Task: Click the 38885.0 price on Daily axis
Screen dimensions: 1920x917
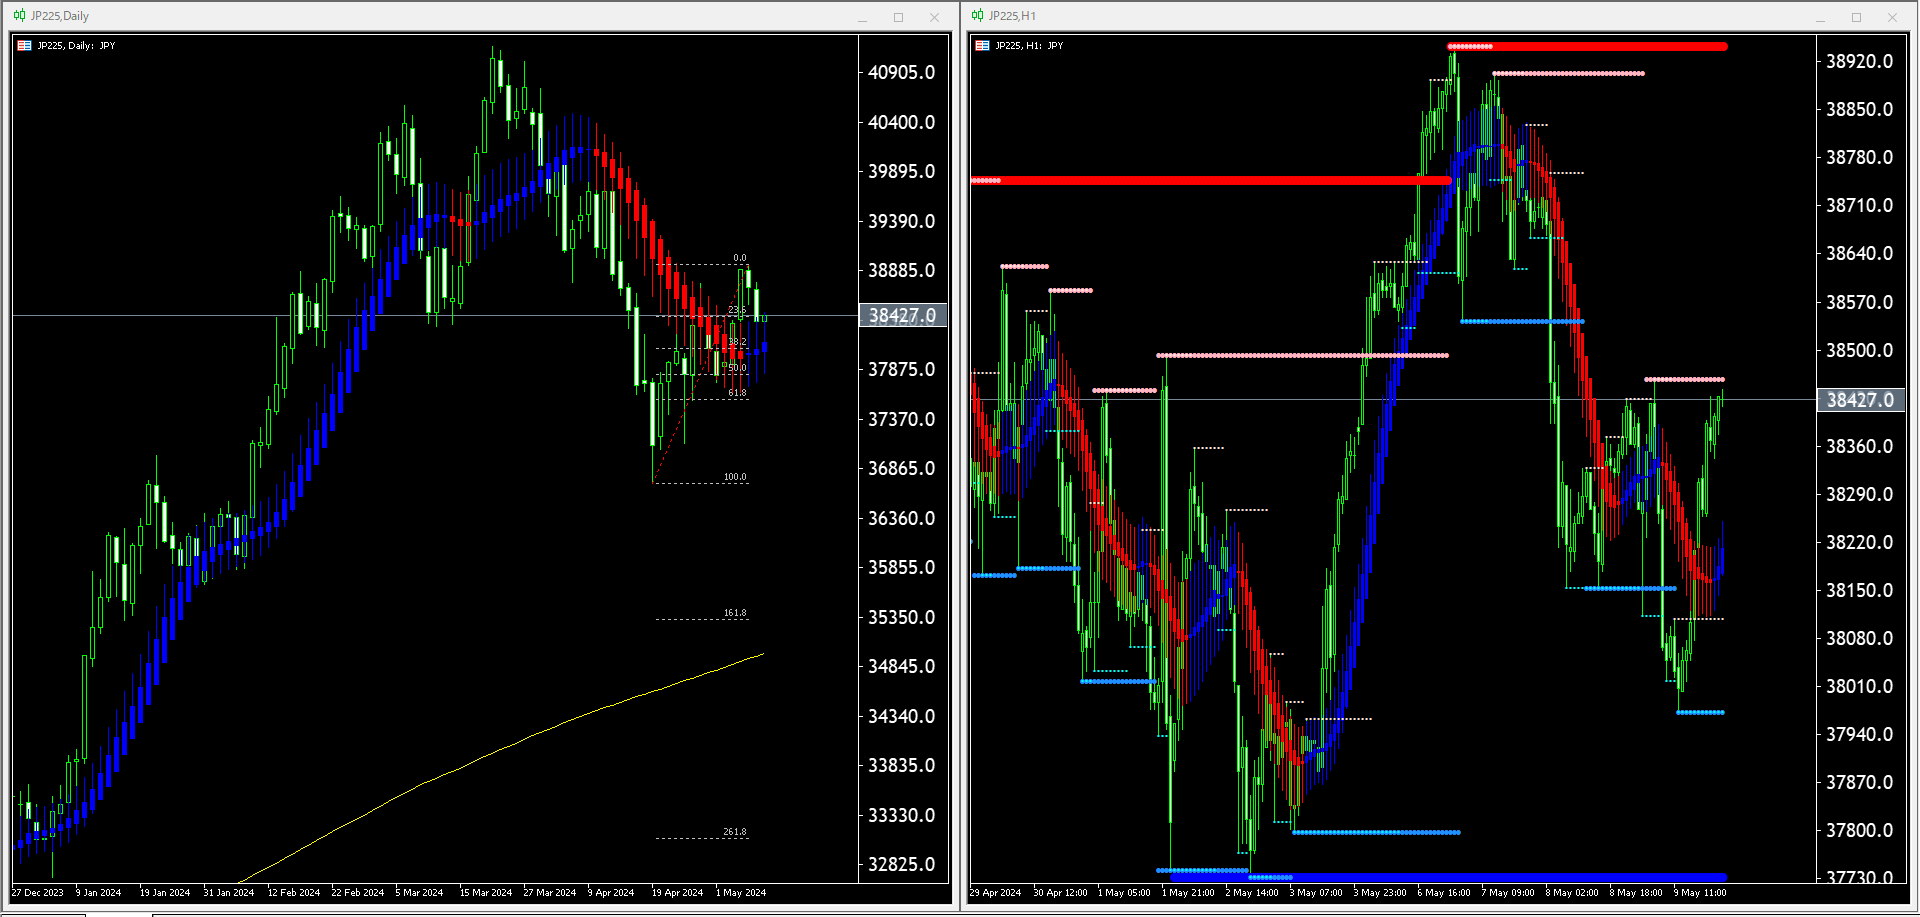Action: coord(902,271)
